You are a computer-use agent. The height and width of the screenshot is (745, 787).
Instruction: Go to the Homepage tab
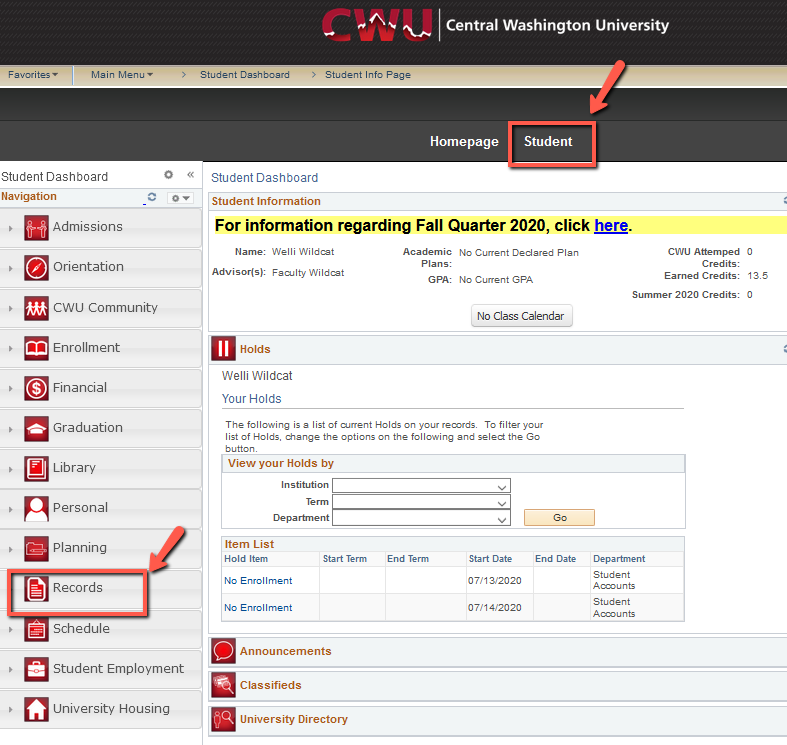coord(464,142)
